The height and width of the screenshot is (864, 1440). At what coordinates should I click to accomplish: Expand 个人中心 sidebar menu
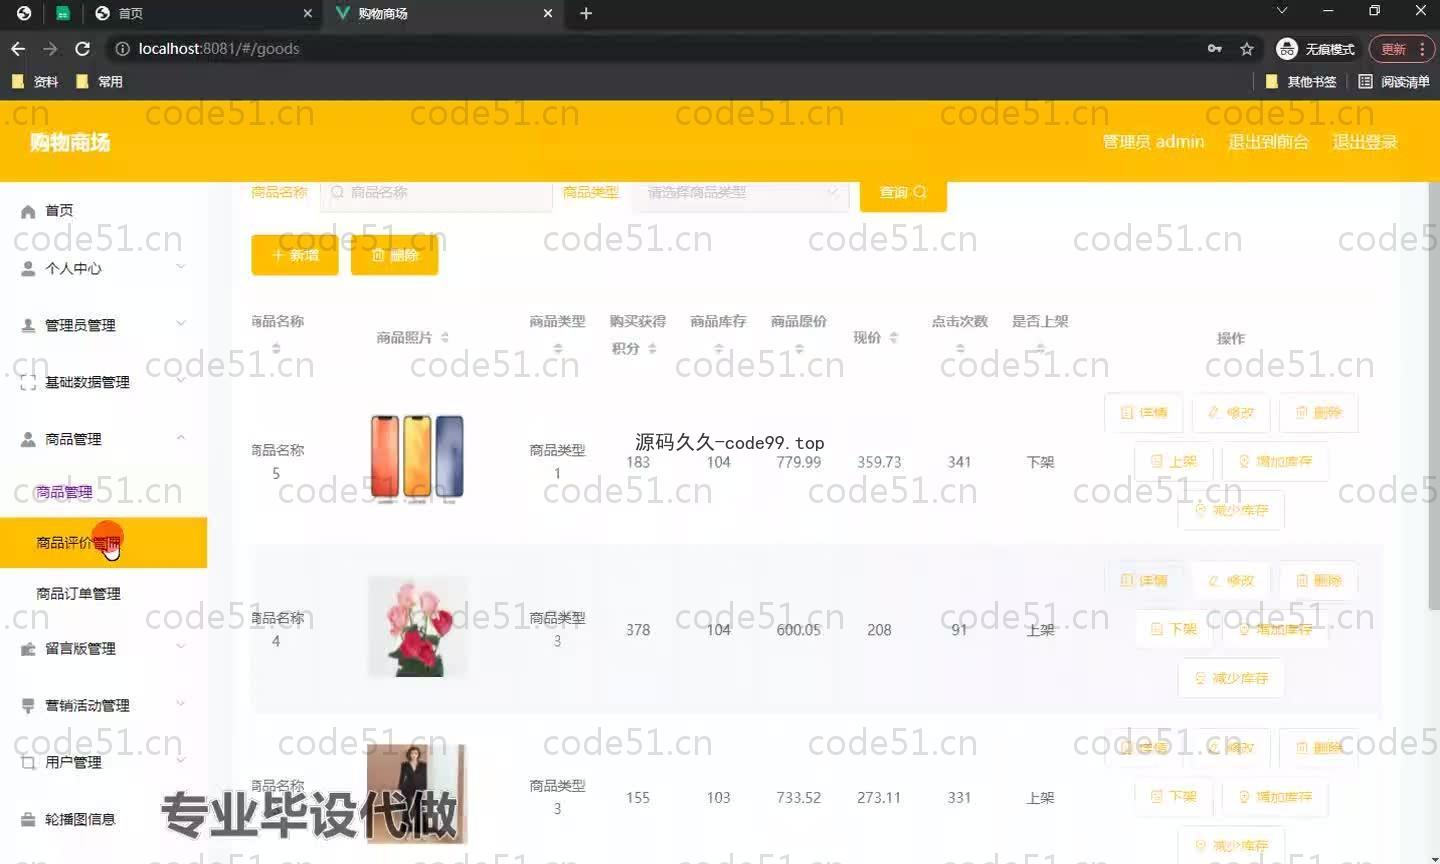pos(103,268)
